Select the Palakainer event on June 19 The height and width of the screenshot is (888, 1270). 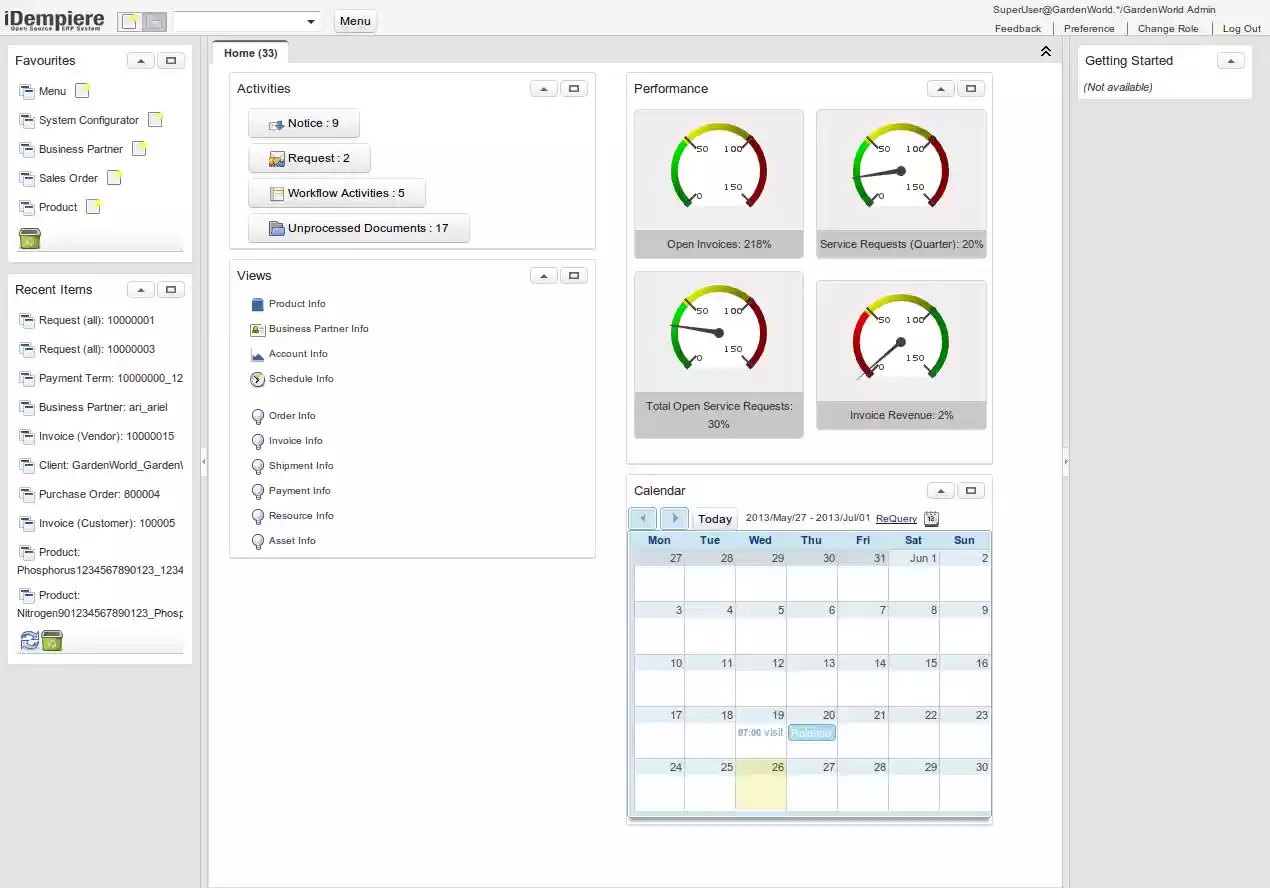(x=811, y=733)
